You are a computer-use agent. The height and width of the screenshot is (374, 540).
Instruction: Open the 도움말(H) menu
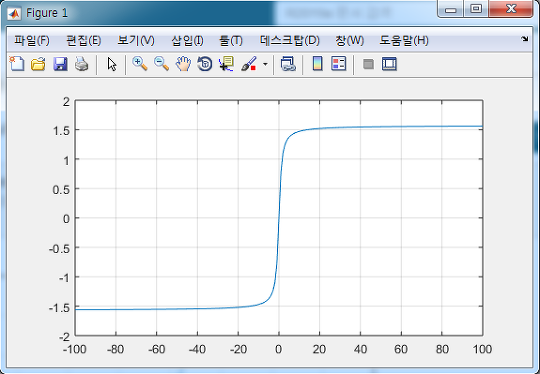(x=404, y=41)
